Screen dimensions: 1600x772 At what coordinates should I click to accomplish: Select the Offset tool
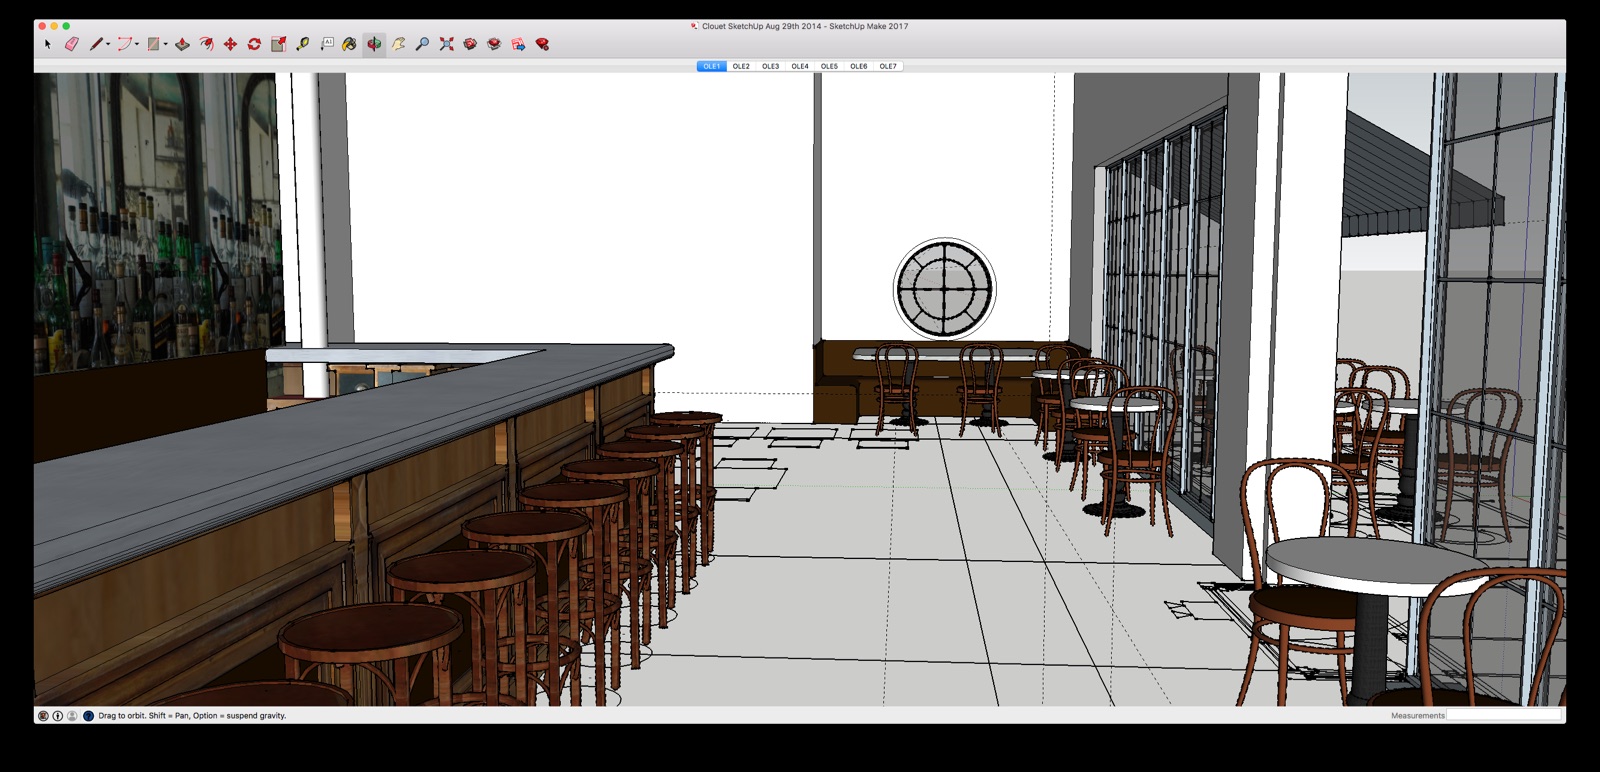click(206, 44)
